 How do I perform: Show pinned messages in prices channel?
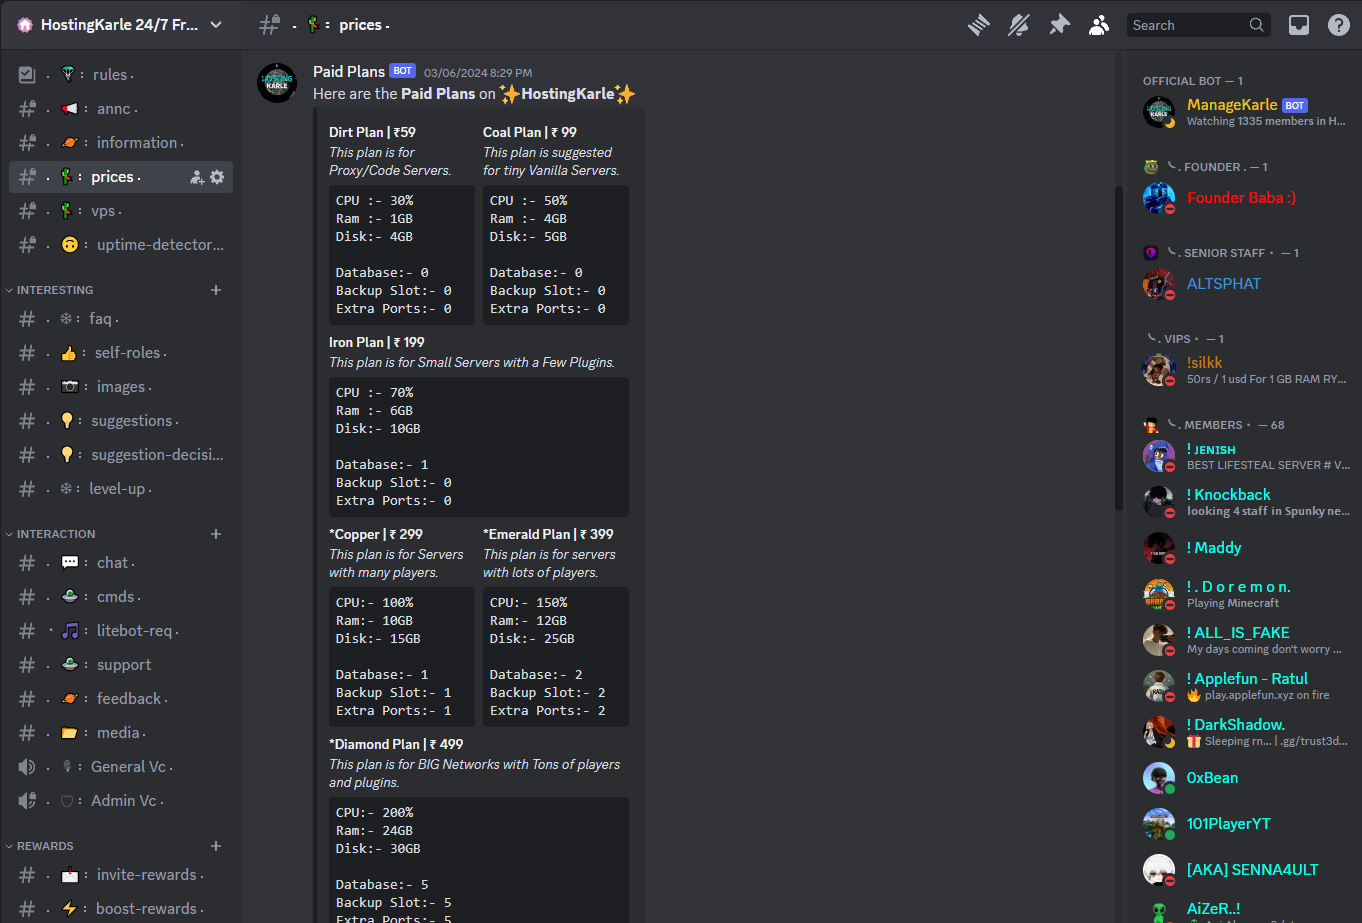pos(1059,25)
